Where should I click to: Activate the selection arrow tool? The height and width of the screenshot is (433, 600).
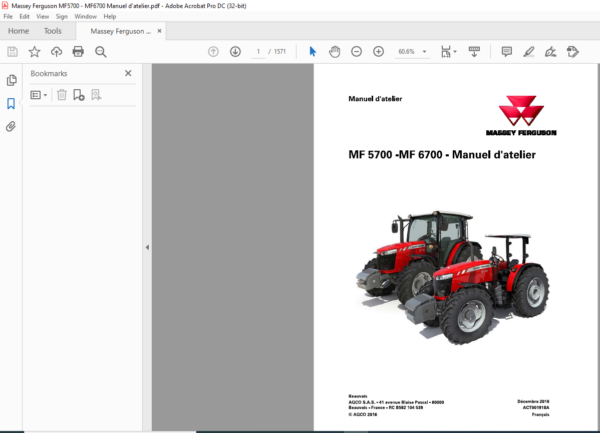[x=313, y=51]
